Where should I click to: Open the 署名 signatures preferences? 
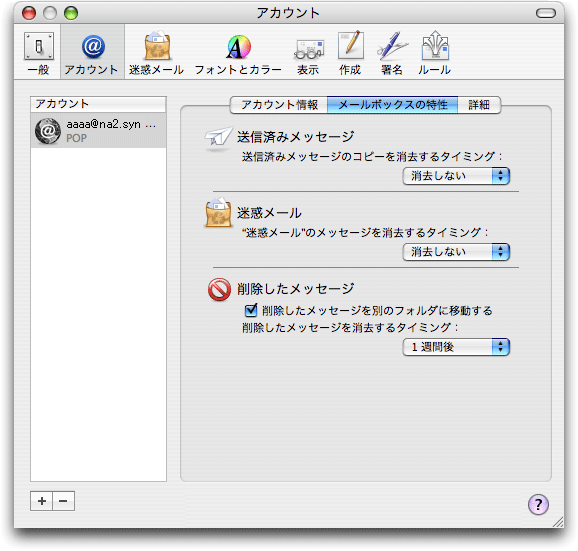[x=391, y=53]
